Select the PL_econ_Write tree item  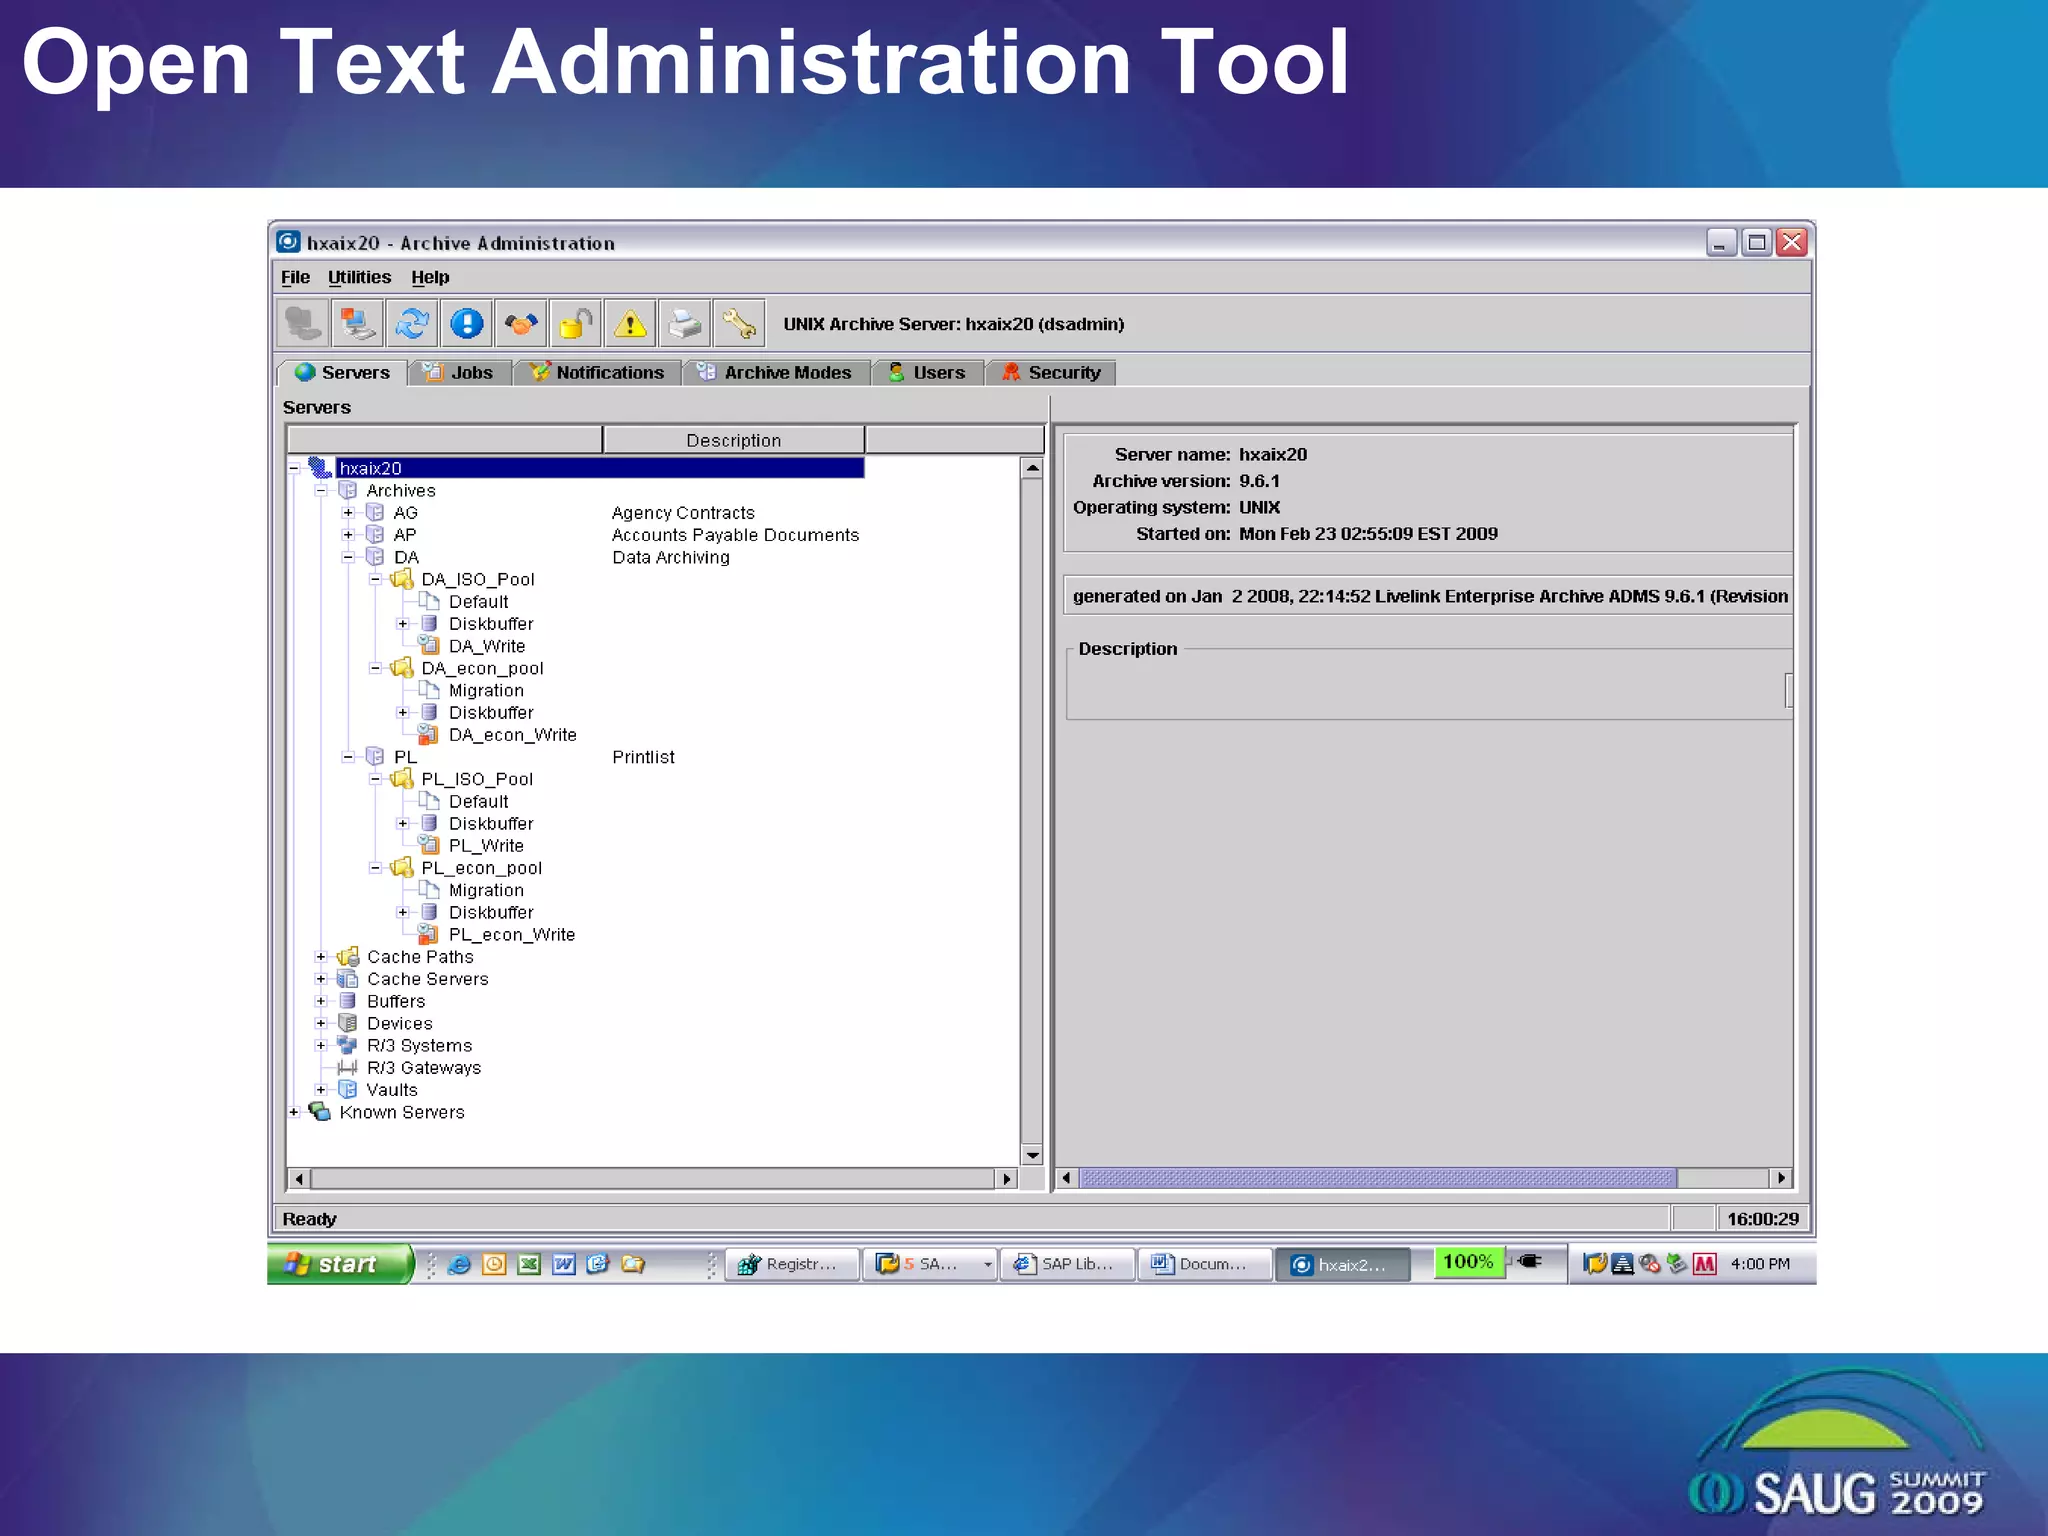pos(512,935)
